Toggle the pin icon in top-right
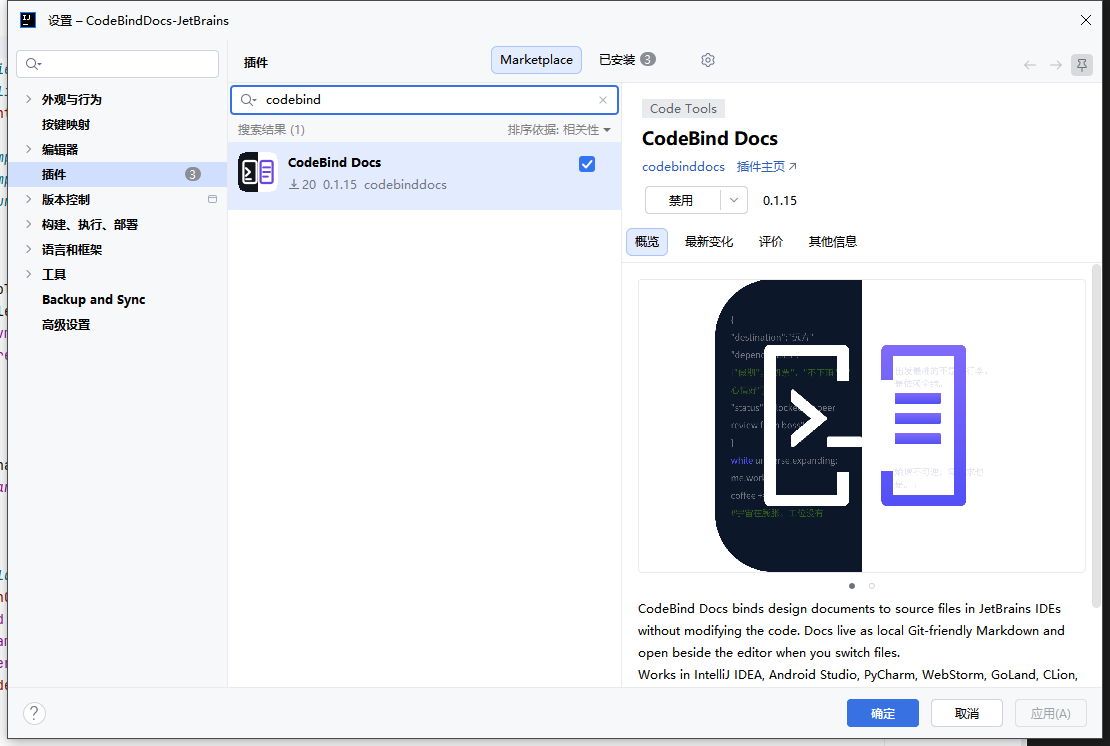 tap(1082, 65)
